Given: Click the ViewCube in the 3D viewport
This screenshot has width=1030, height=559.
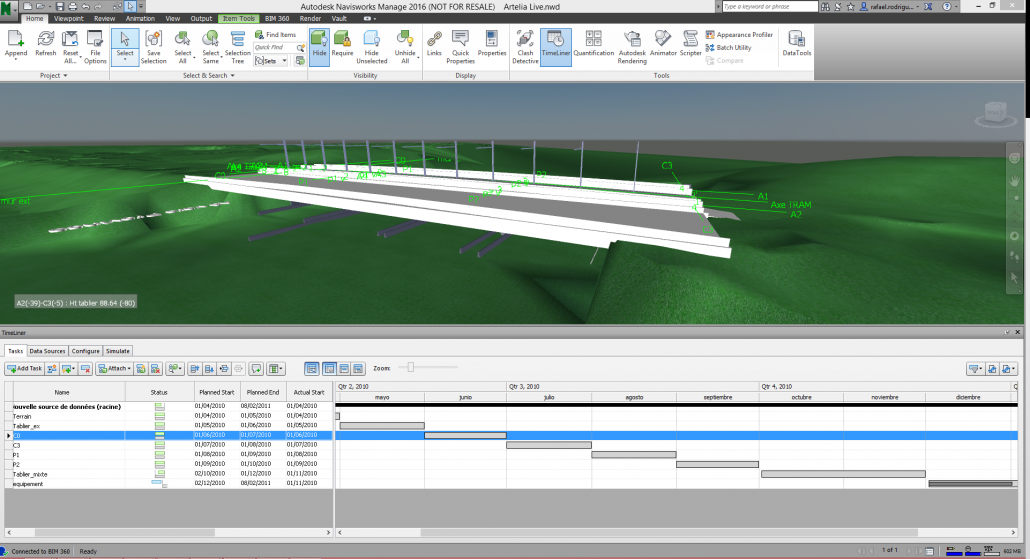Looking at the screenshot, I should [x=994, y=112].
